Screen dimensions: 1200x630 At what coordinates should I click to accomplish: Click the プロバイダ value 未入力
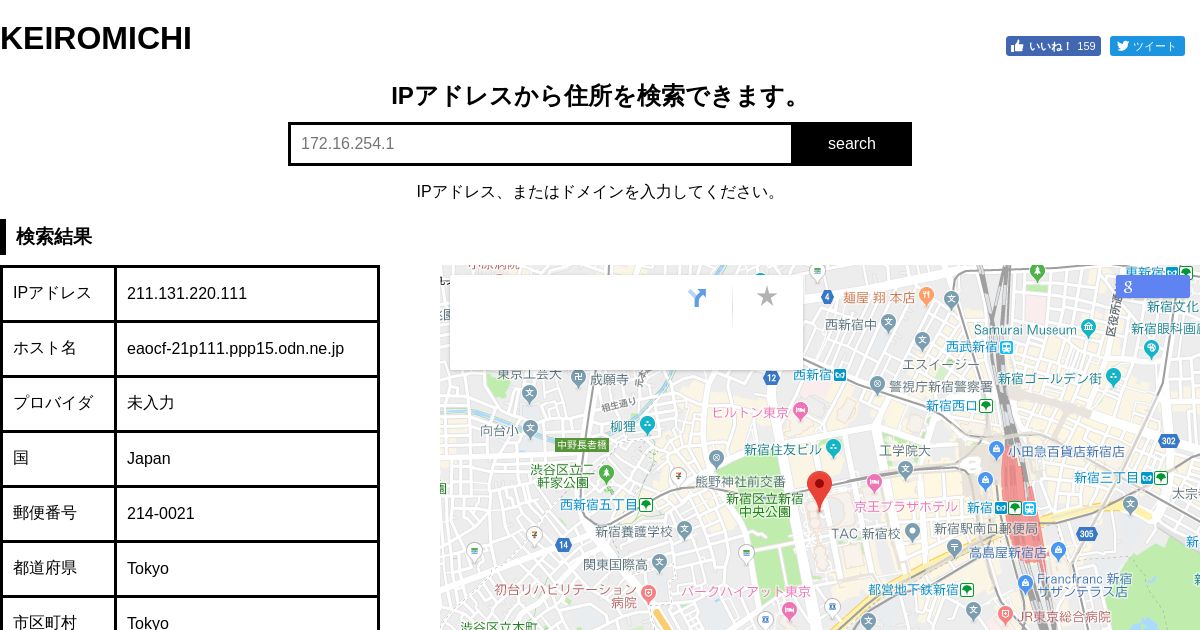[151, 403]
